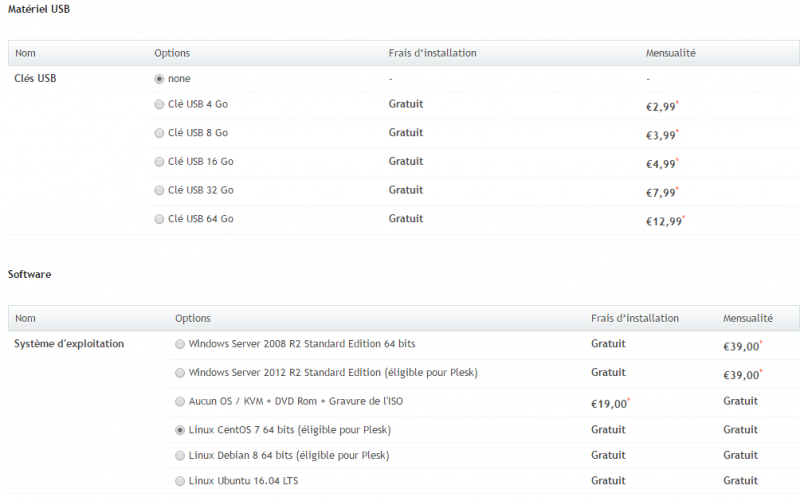
Task: Click the €2,99 monthly price
Action: pyautogui.click(x=661, y=107)
